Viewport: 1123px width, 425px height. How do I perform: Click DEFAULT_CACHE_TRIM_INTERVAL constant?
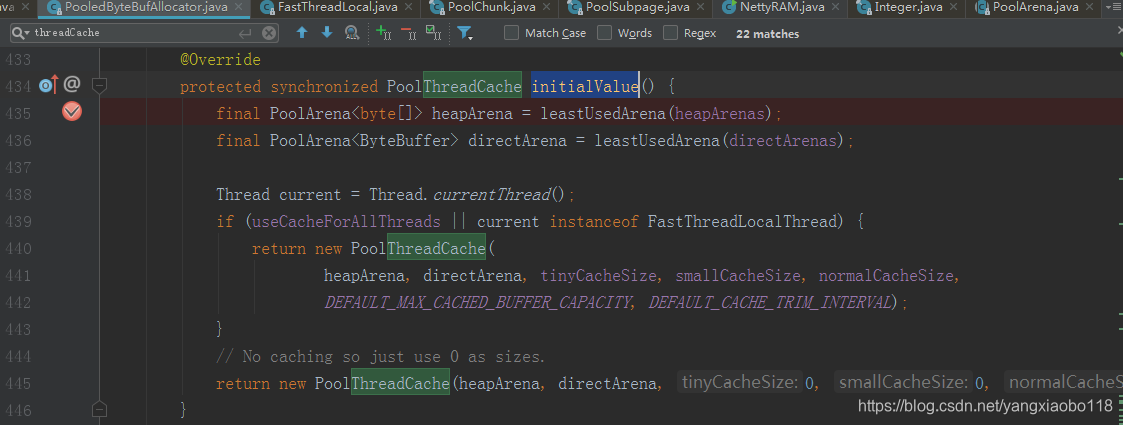769,302
